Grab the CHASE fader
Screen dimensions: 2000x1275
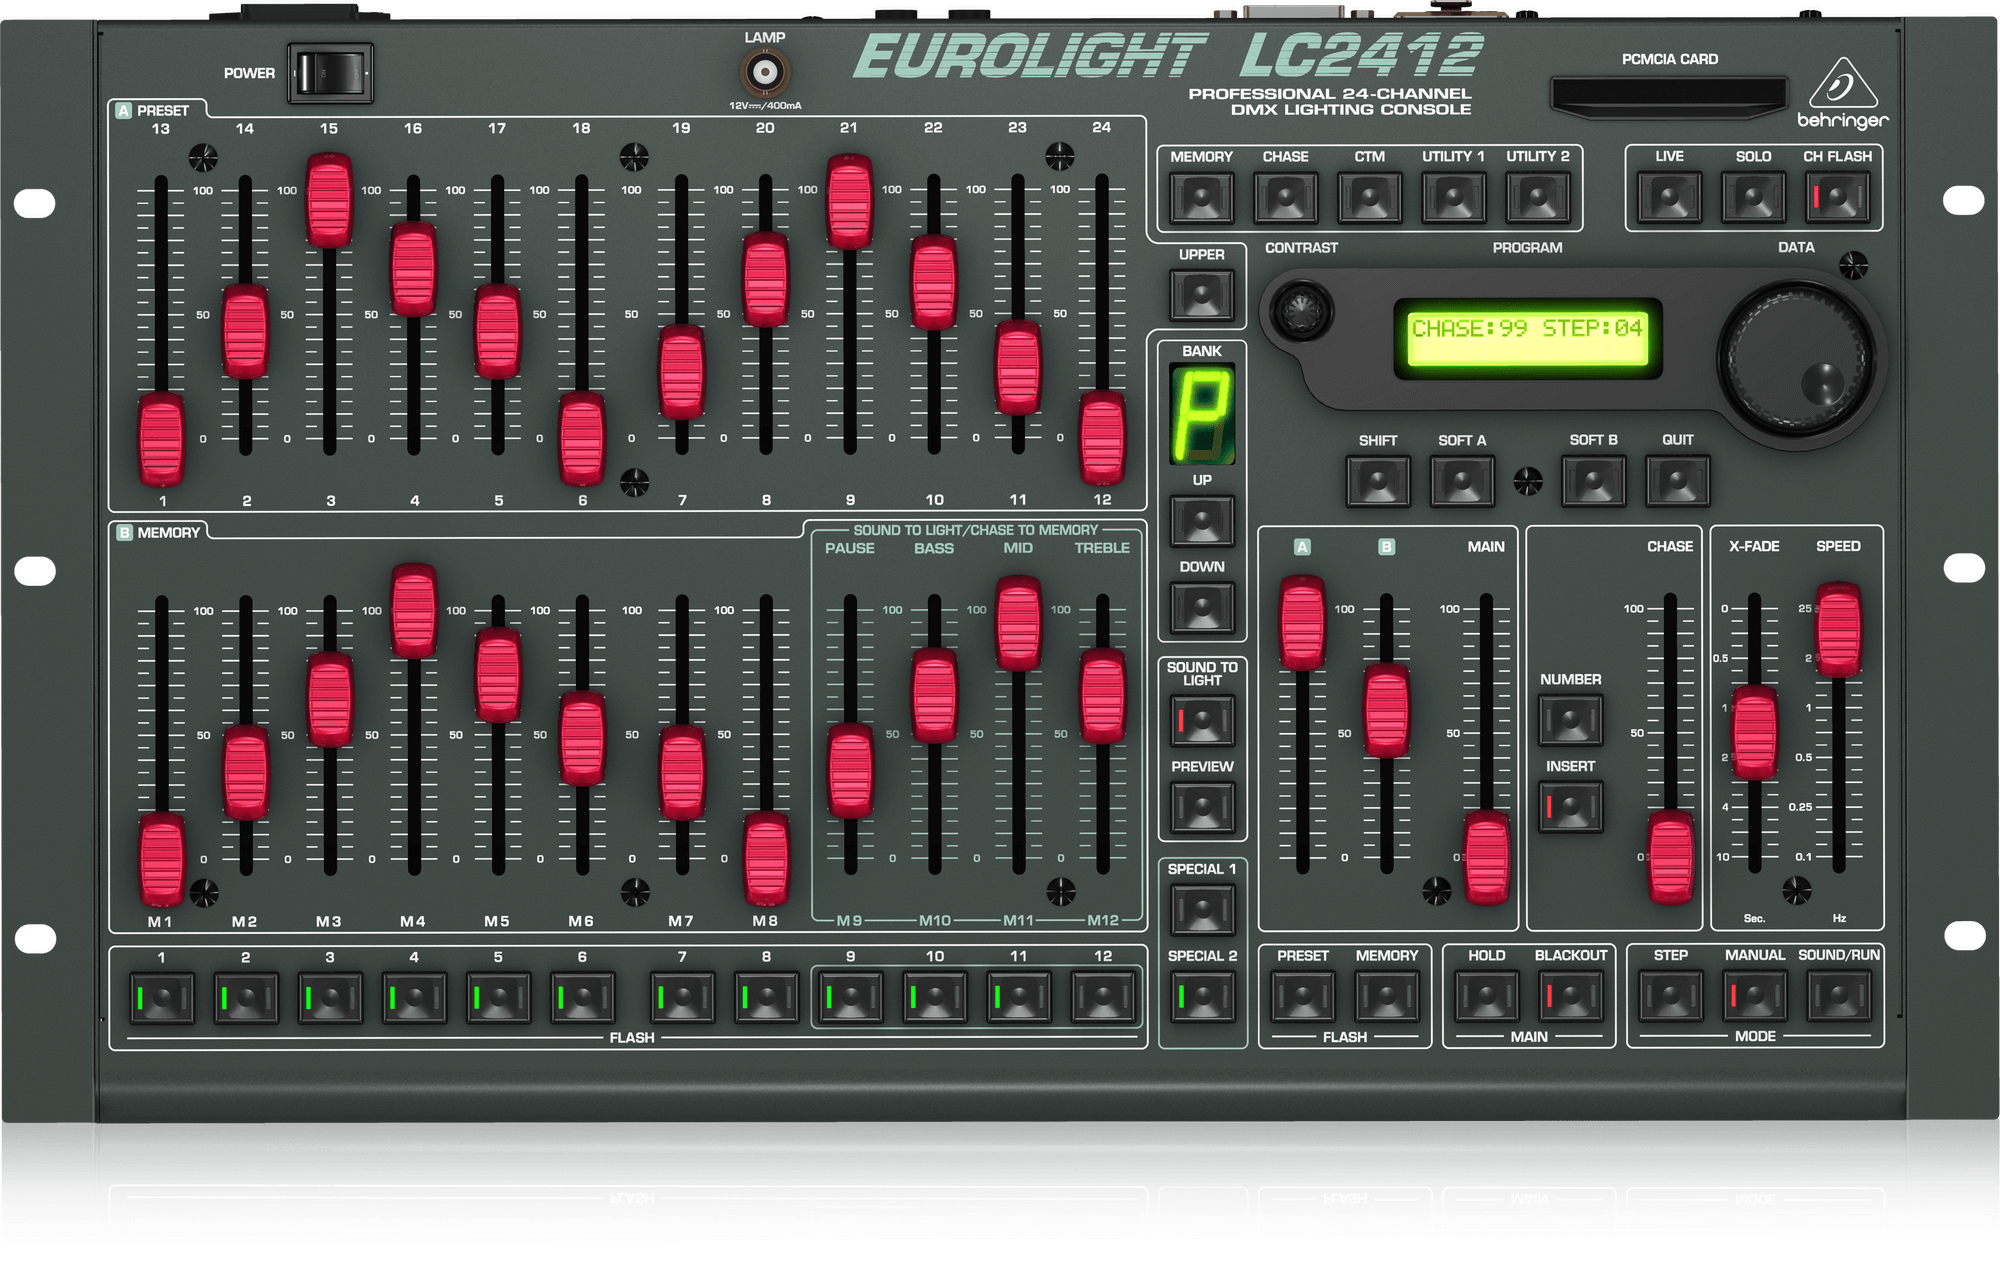(x=1670, y=858)
